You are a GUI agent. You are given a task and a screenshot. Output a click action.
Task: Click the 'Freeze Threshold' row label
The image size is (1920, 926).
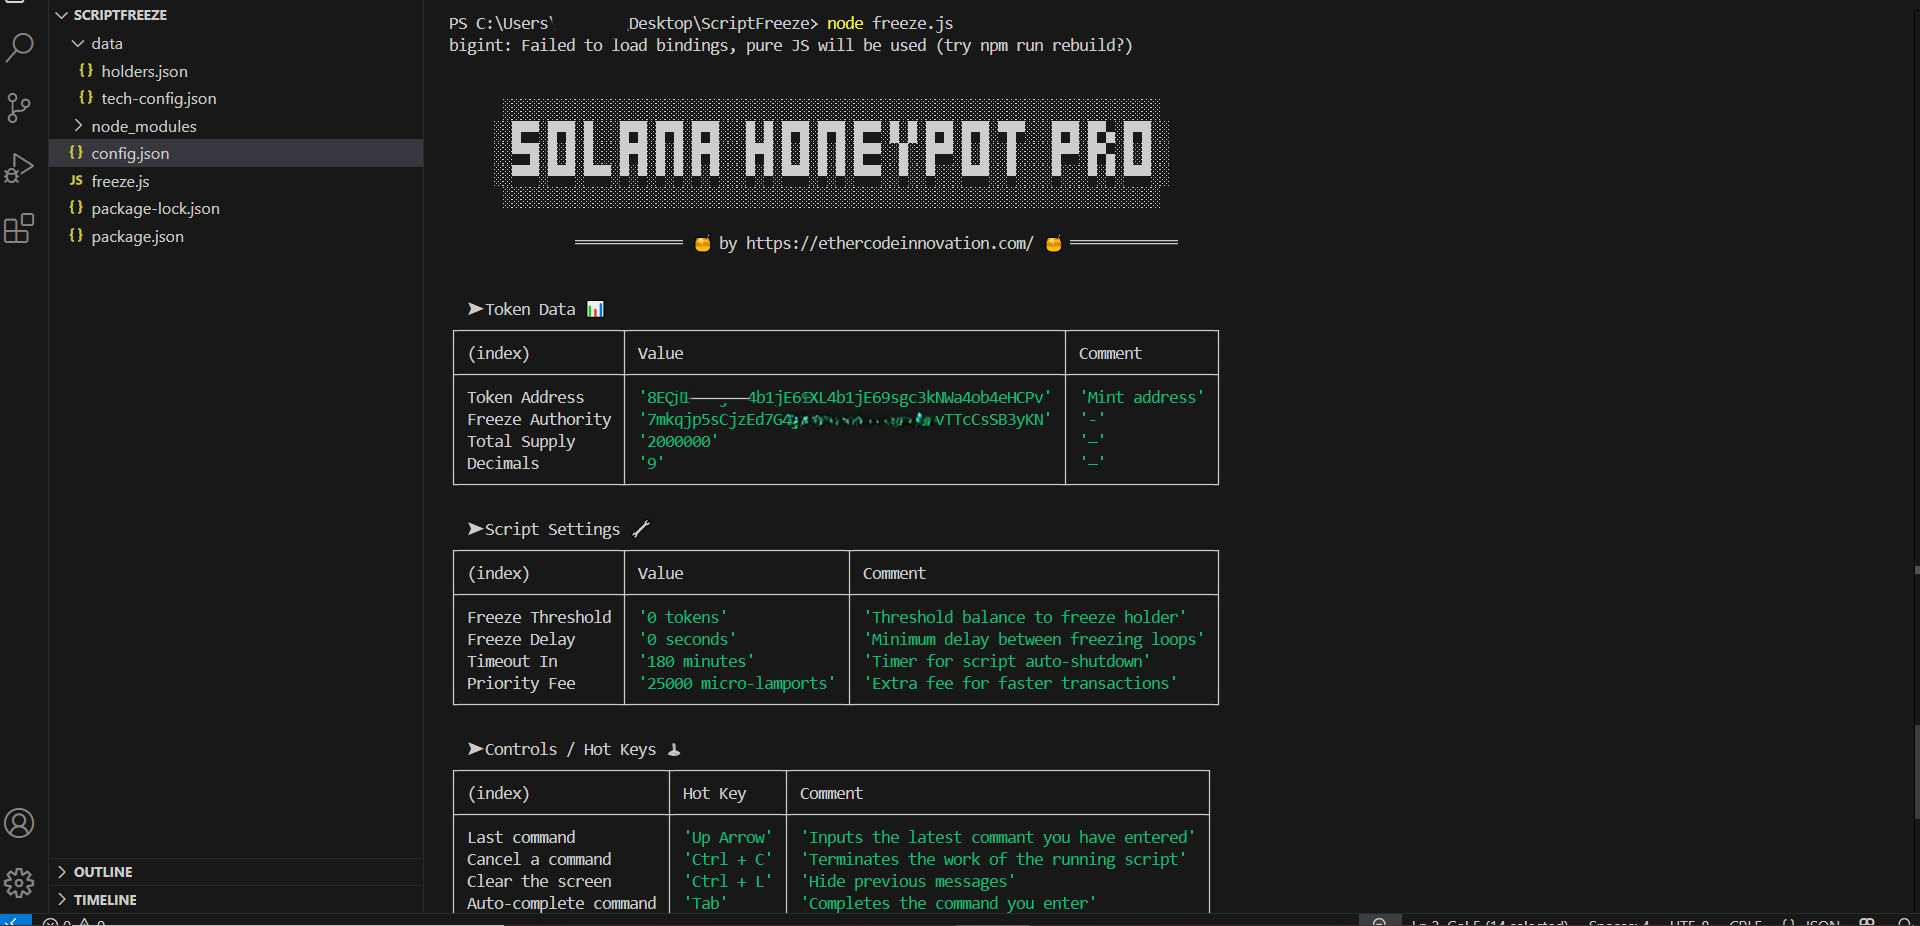click(538, 617)
